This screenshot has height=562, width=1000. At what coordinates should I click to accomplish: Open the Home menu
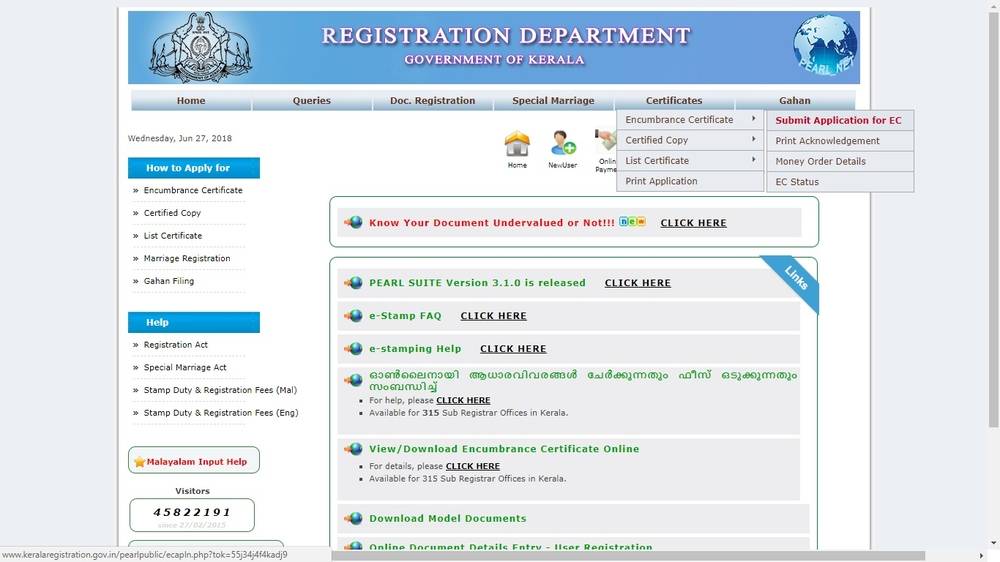(191, 100)
